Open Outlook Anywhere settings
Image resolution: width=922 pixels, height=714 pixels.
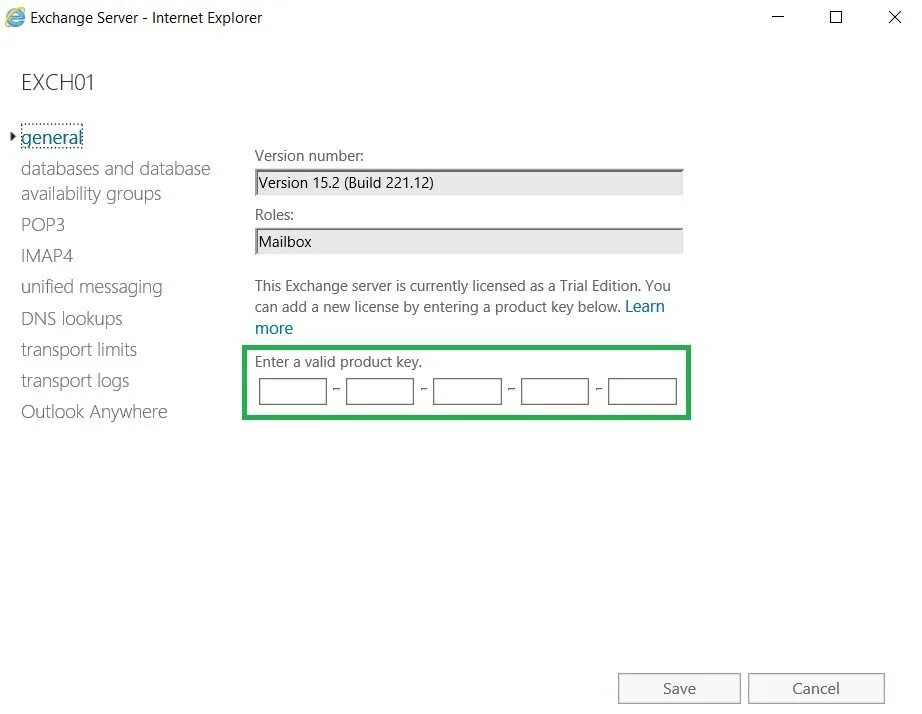pos(94,412)
